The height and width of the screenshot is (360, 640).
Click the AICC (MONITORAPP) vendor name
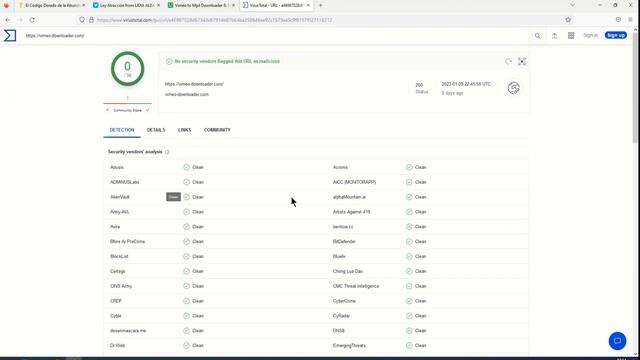click(354, 182)
